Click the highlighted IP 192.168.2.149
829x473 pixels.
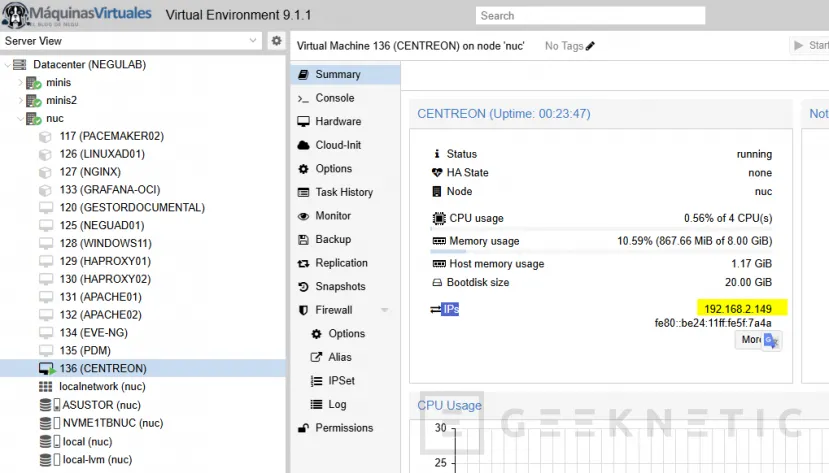tap(738, 309)
